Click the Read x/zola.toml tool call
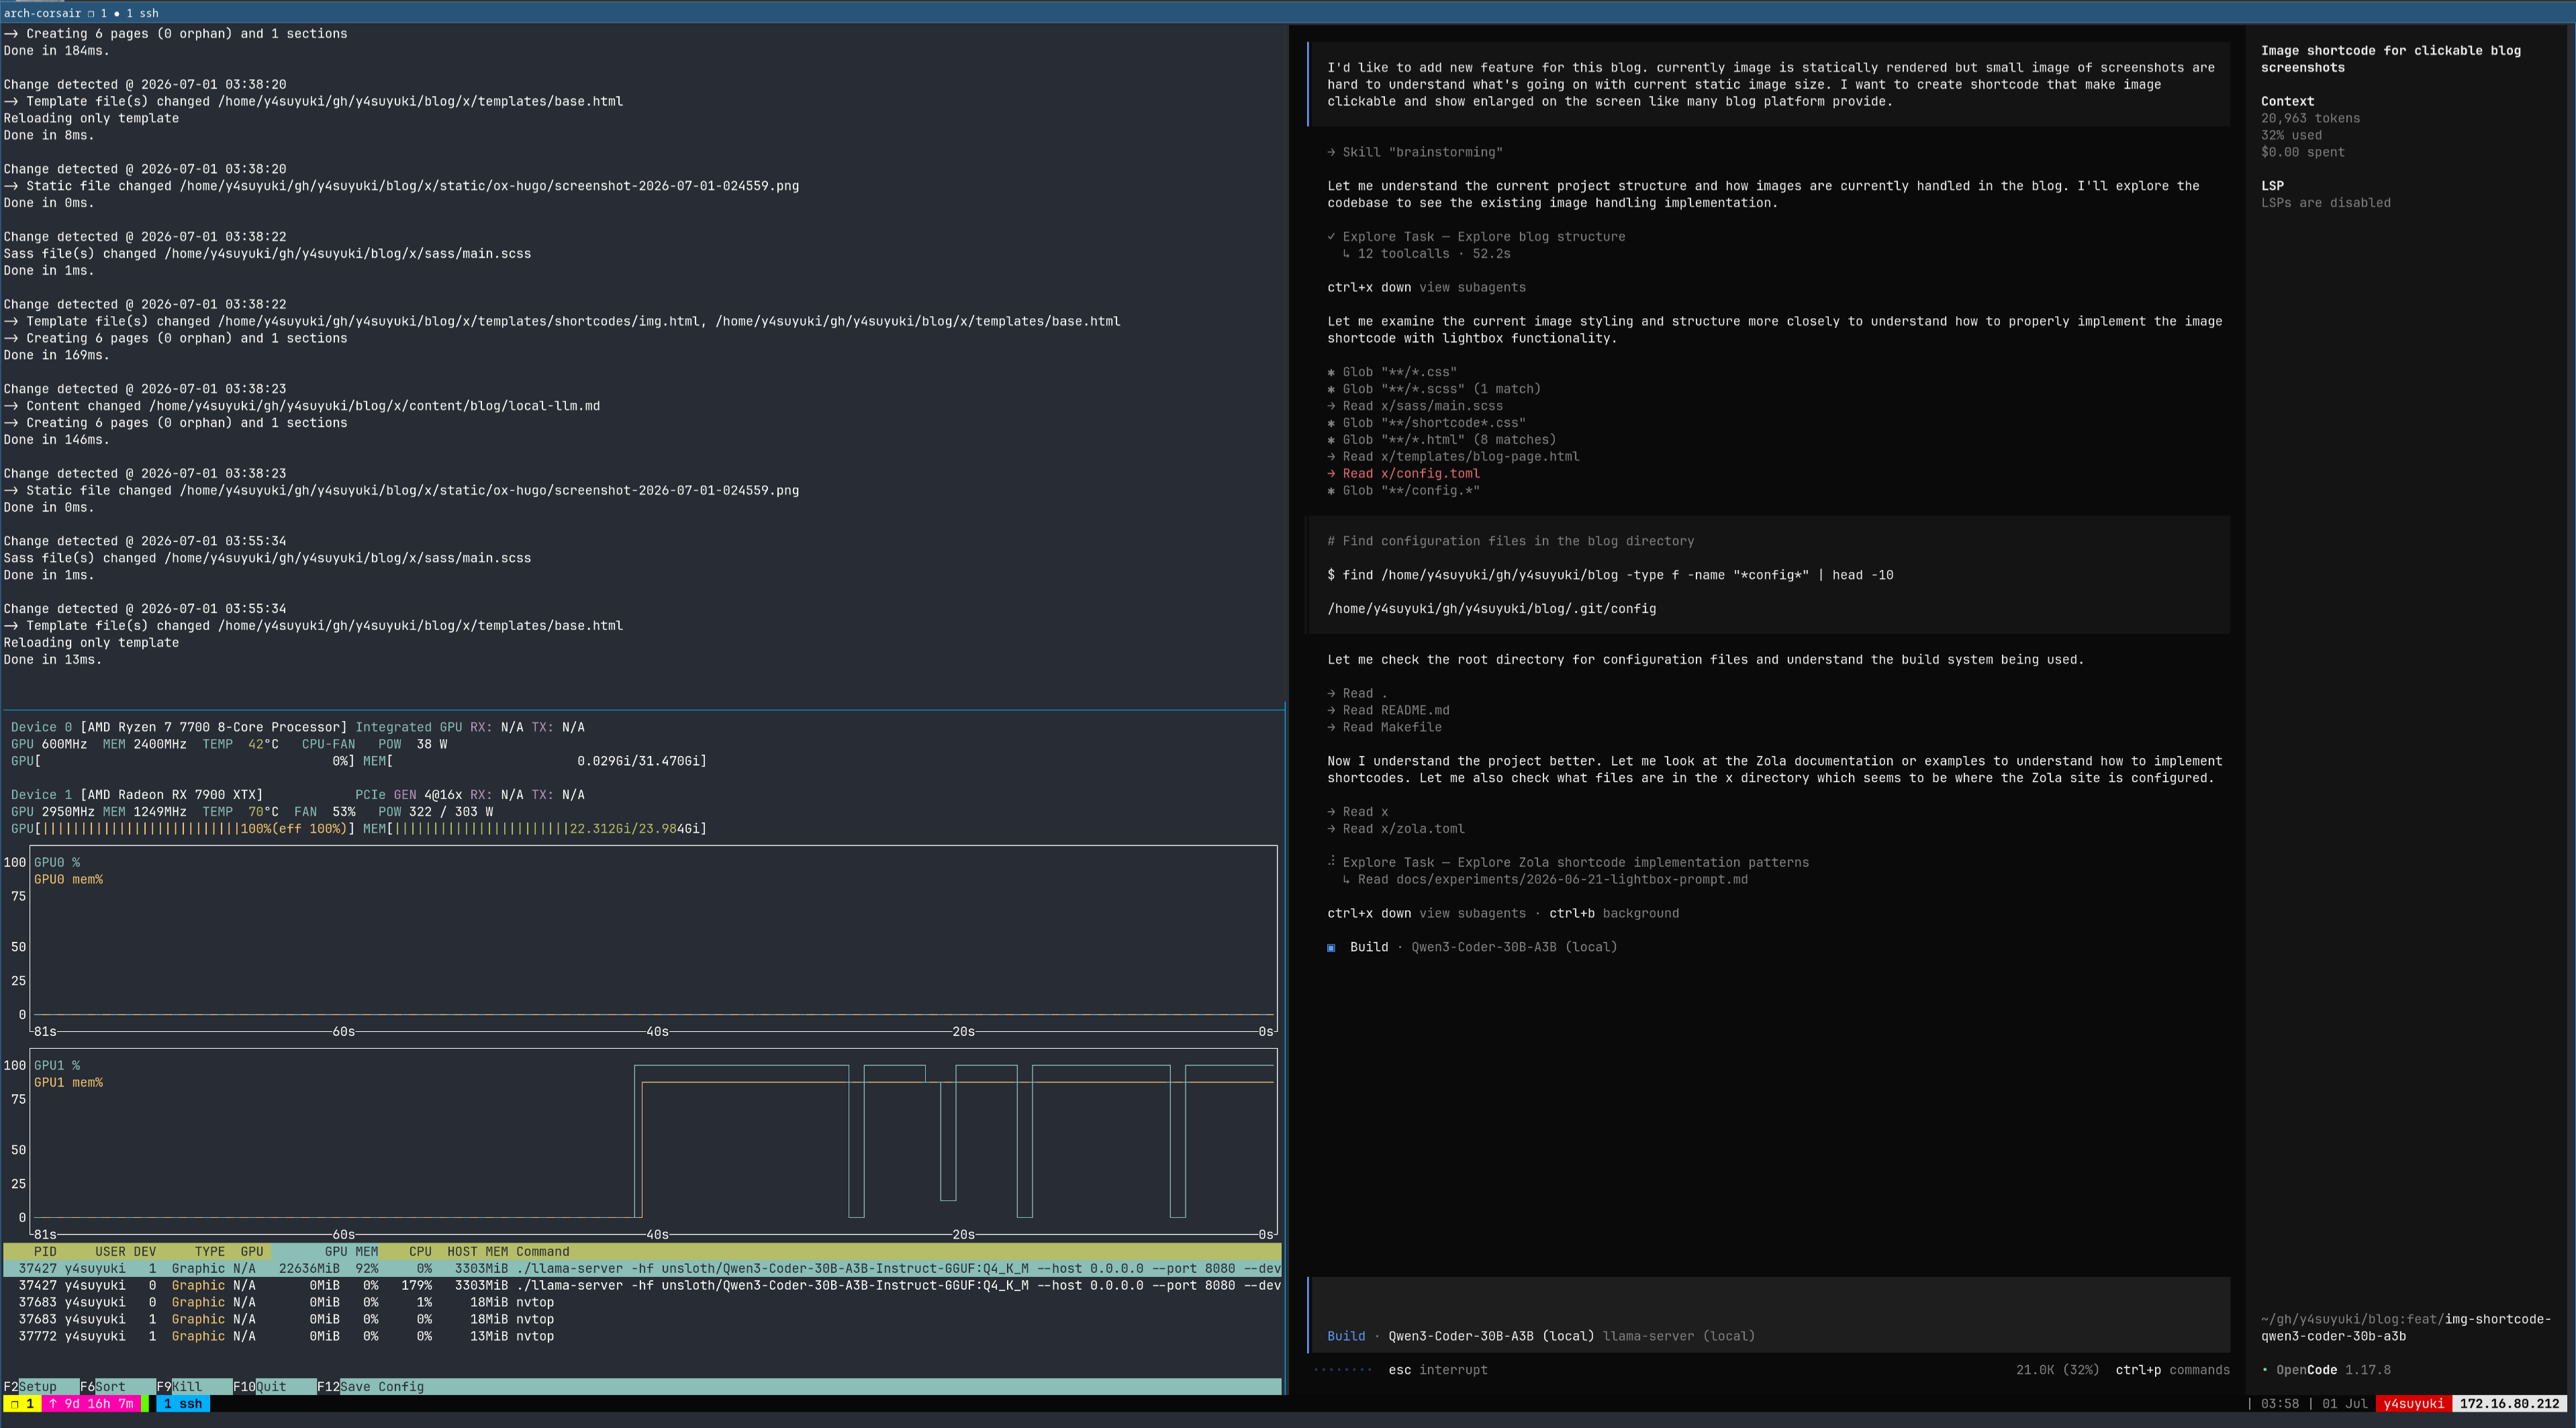The image size is (2576, 1428). tap(1396, 829)
